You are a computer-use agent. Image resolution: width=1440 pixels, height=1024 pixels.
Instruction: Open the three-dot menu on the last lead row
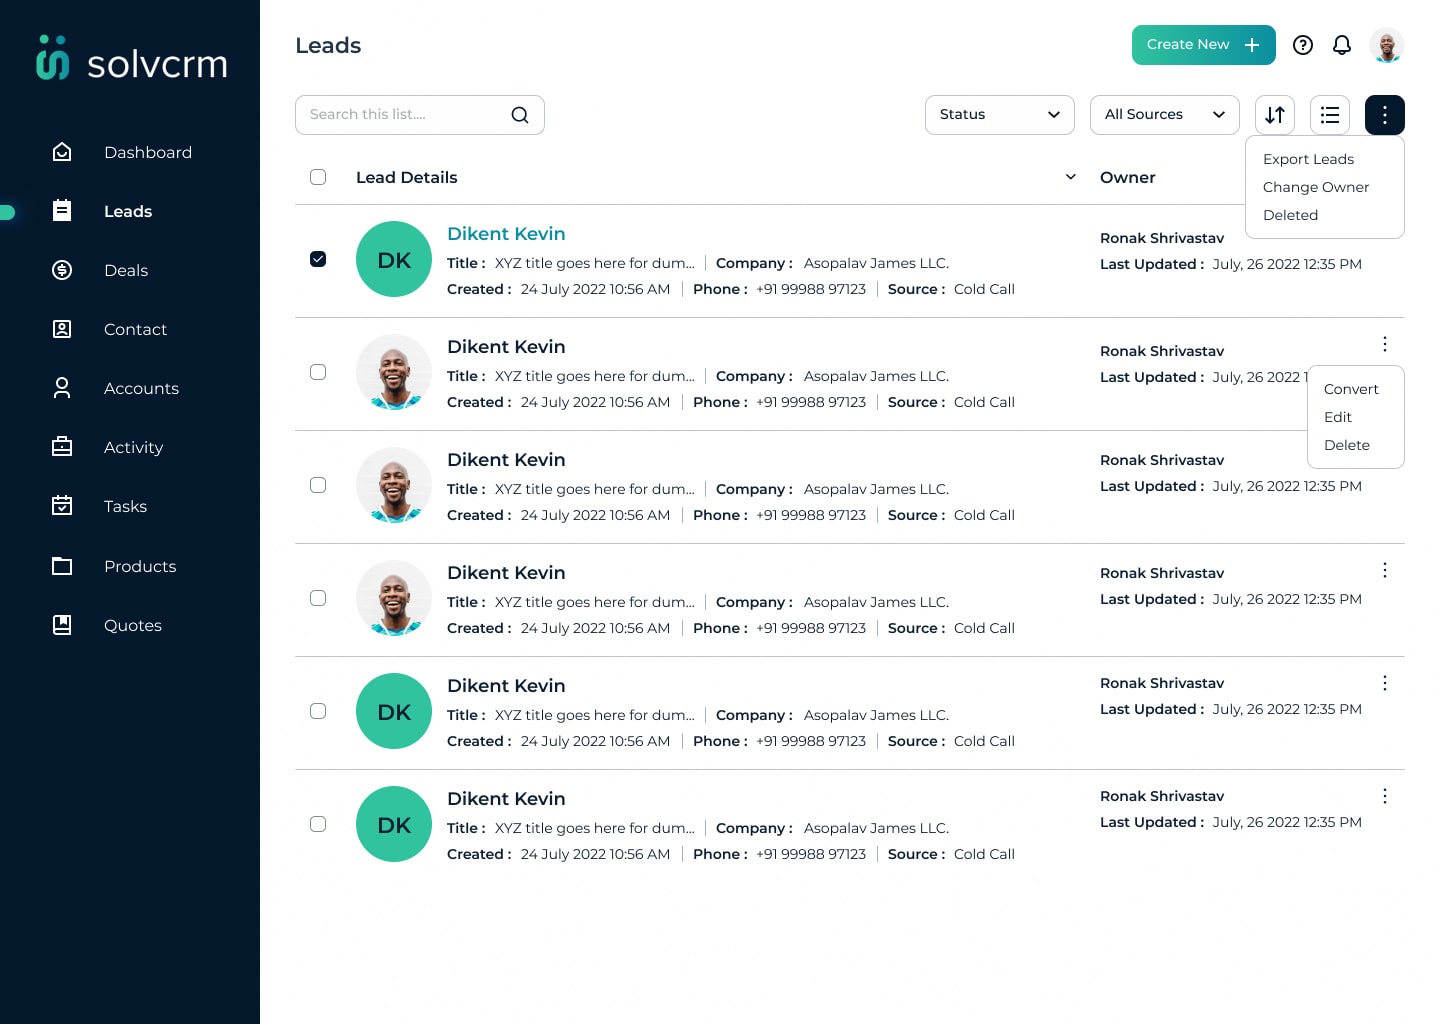tap(1385, 796)
